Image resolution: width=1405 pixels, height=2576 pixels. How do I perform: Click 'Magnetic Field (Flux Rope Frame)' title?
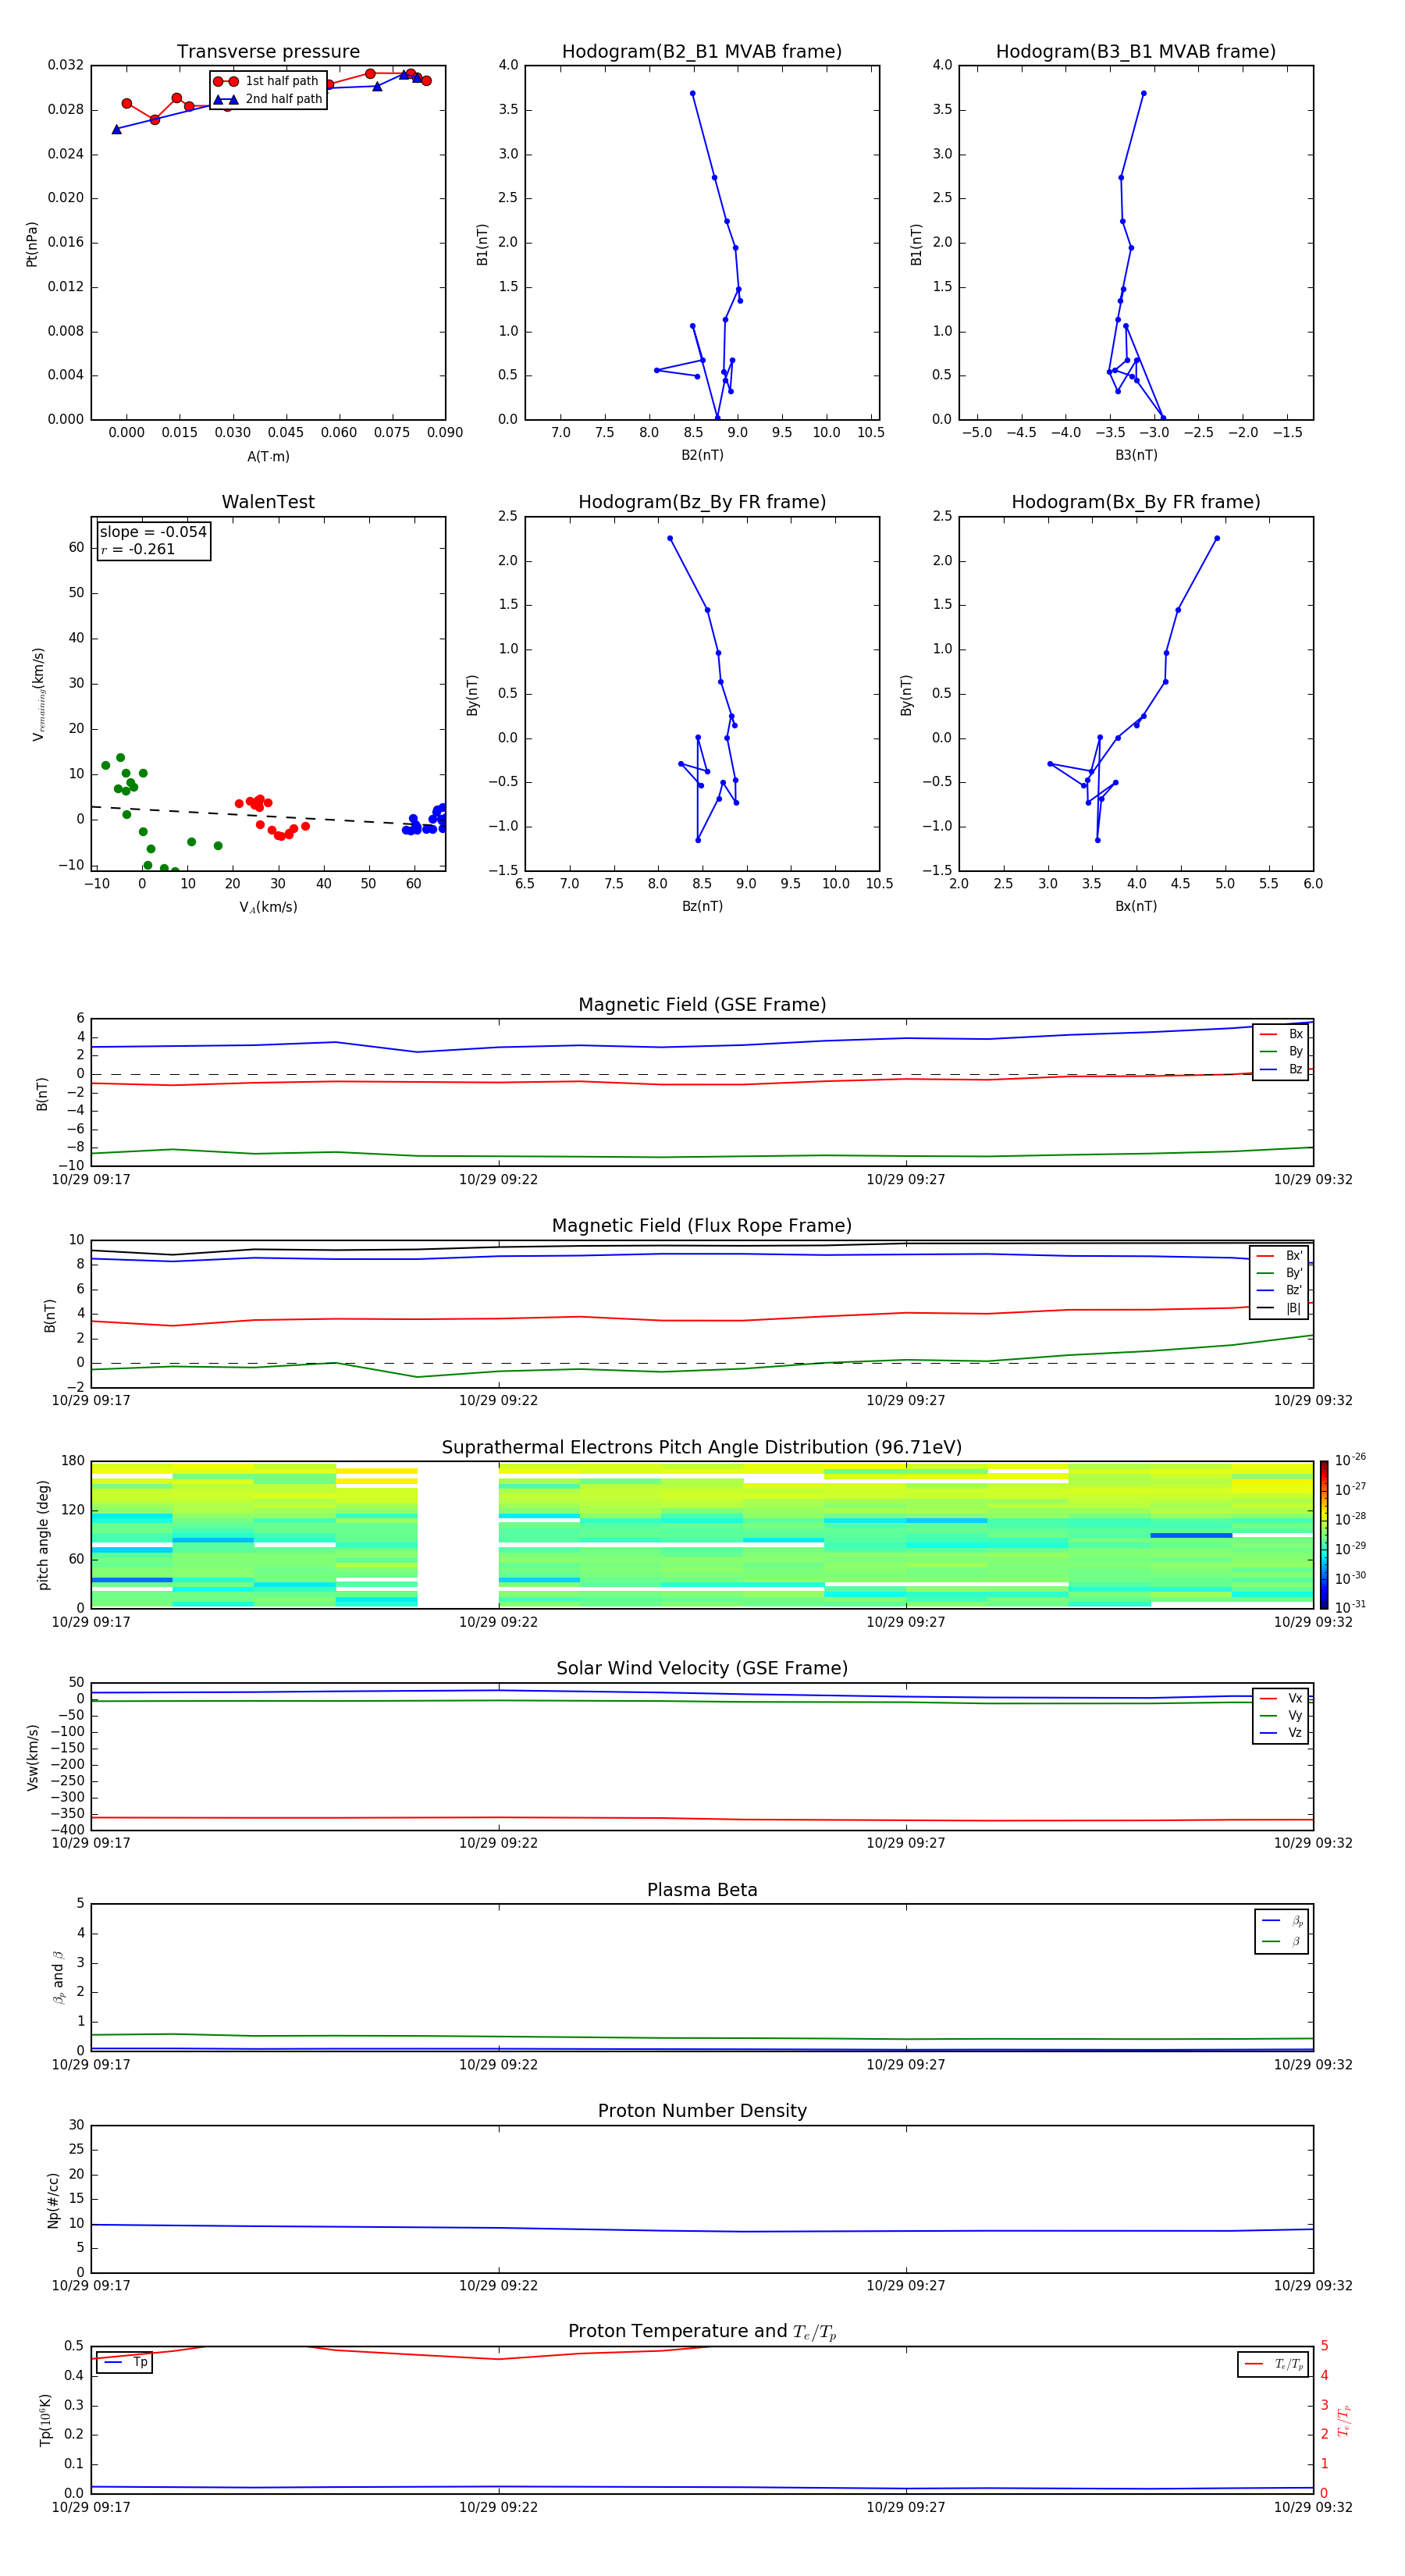[x=702, y=1226]
